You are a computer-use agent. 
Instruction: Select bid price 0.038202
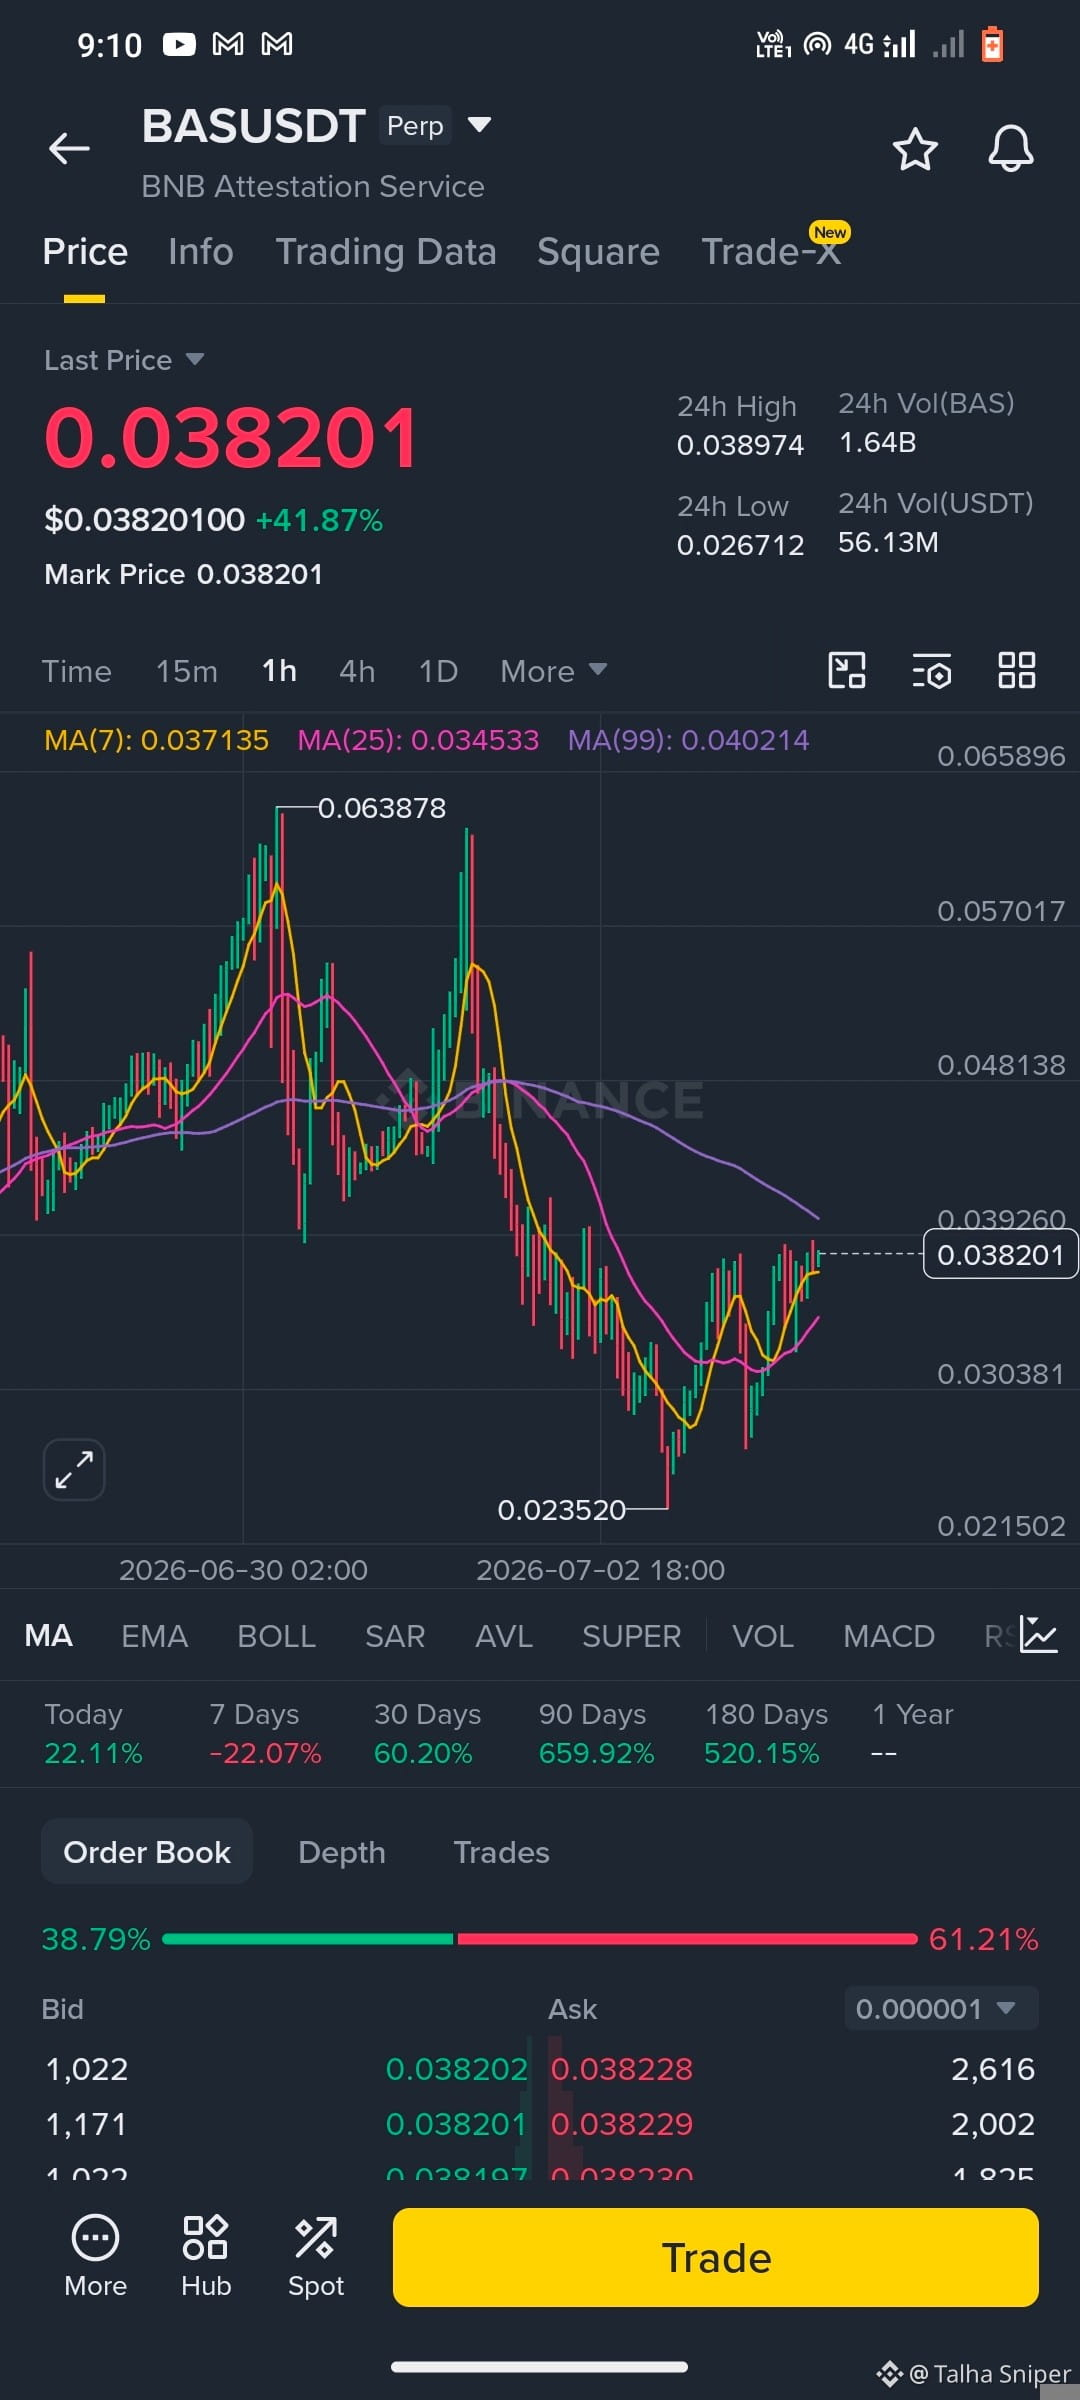click(456, 2068)
